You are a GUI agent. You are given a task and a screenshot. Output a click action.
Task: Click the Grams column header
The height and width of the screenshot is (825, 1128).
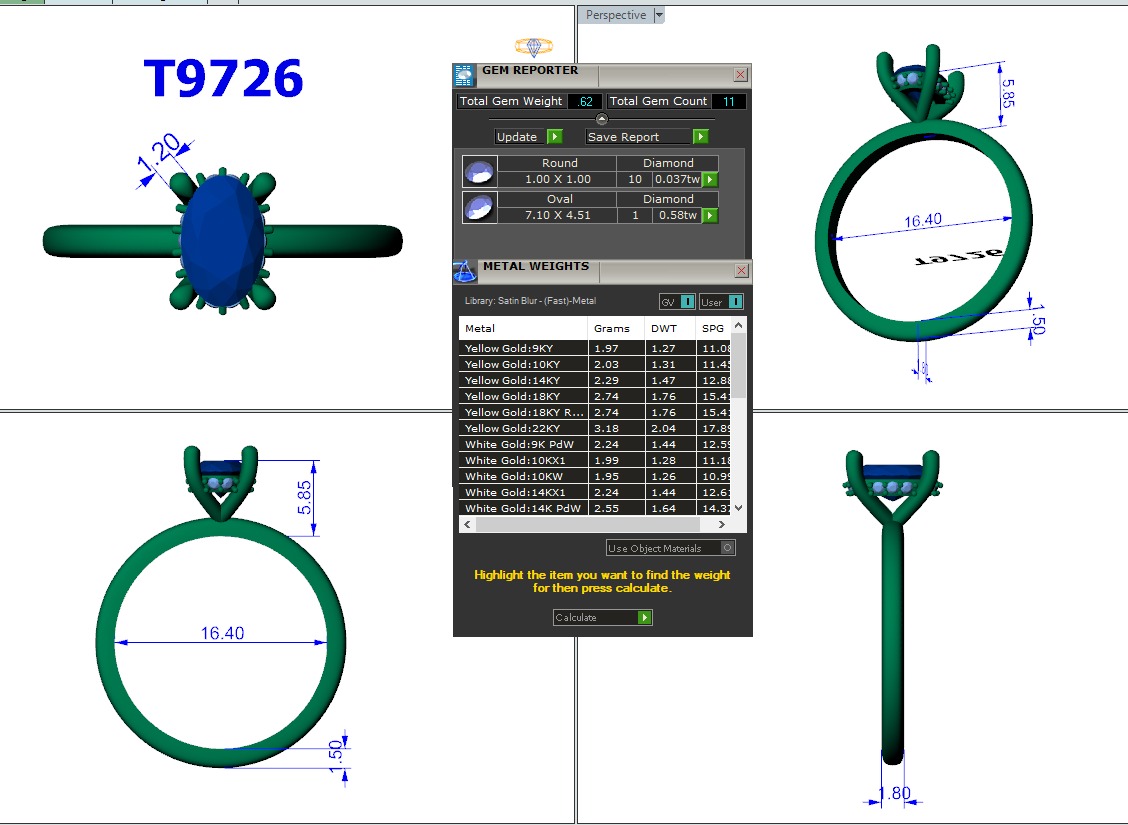click(611, 329)
